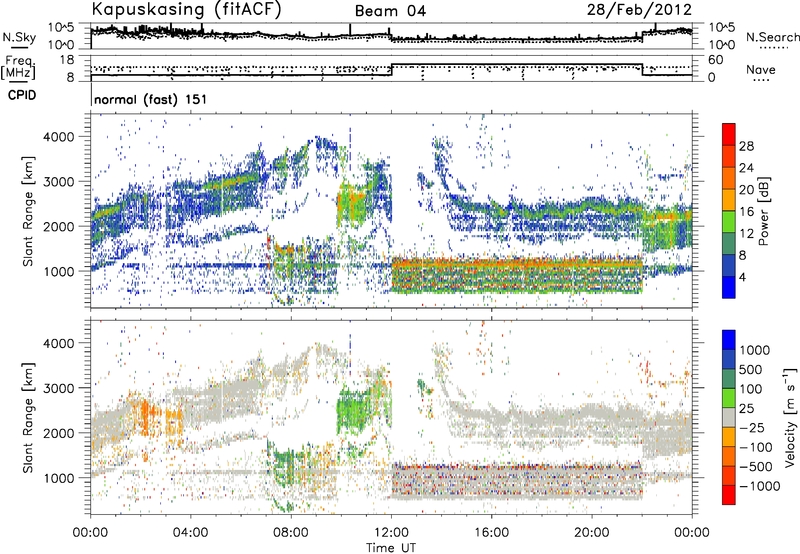Screen dimensions: 800x554
Task: Click the "3000" range tick of the power panel
Action: (x=60, y=182)
